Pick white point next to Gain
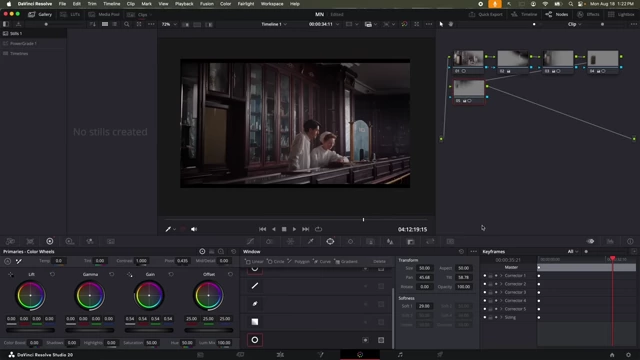 [129, 274]
